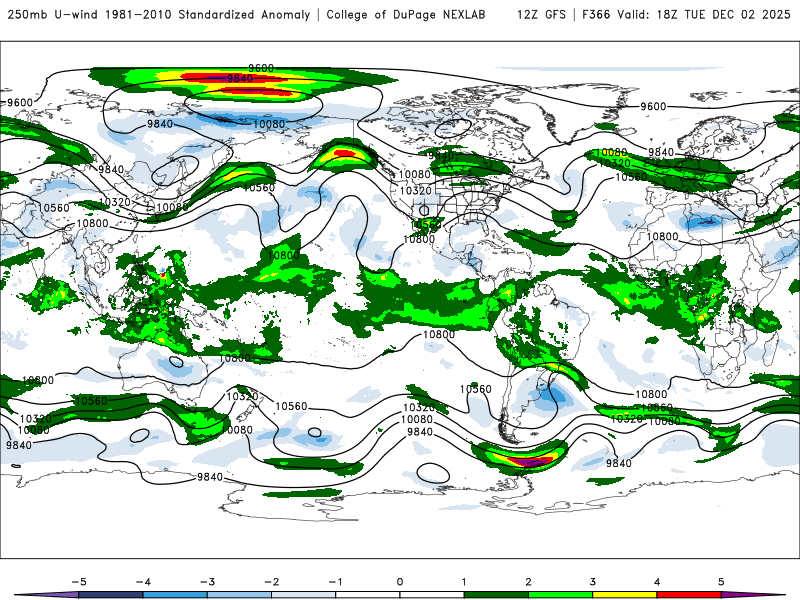
Task: Click '1981-2010 Standardized Anomaly' in the title
Action: pos(208,14)
